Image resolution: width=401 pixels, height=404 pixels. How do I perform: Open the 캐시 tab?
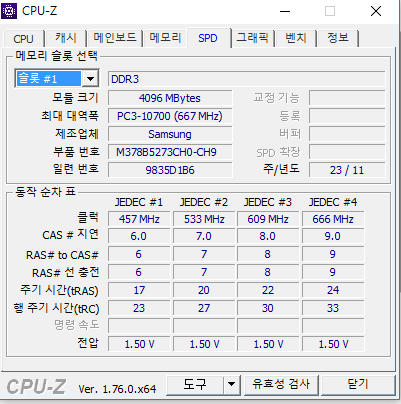[66, 38]
